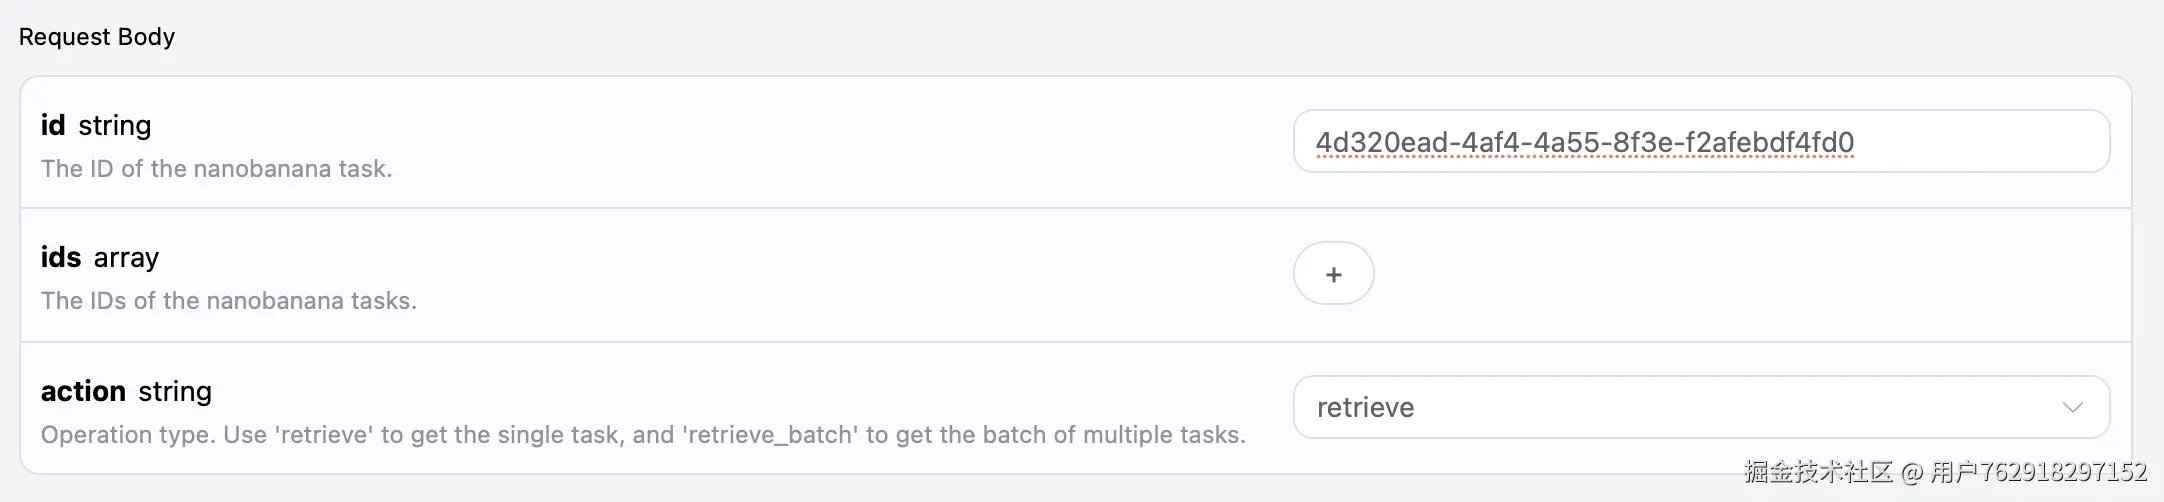This screenshot has height=502, width=2164.
Task: Click 'The IDs of the nanobanana tasks.' description
Action: (x=228, y=301)
